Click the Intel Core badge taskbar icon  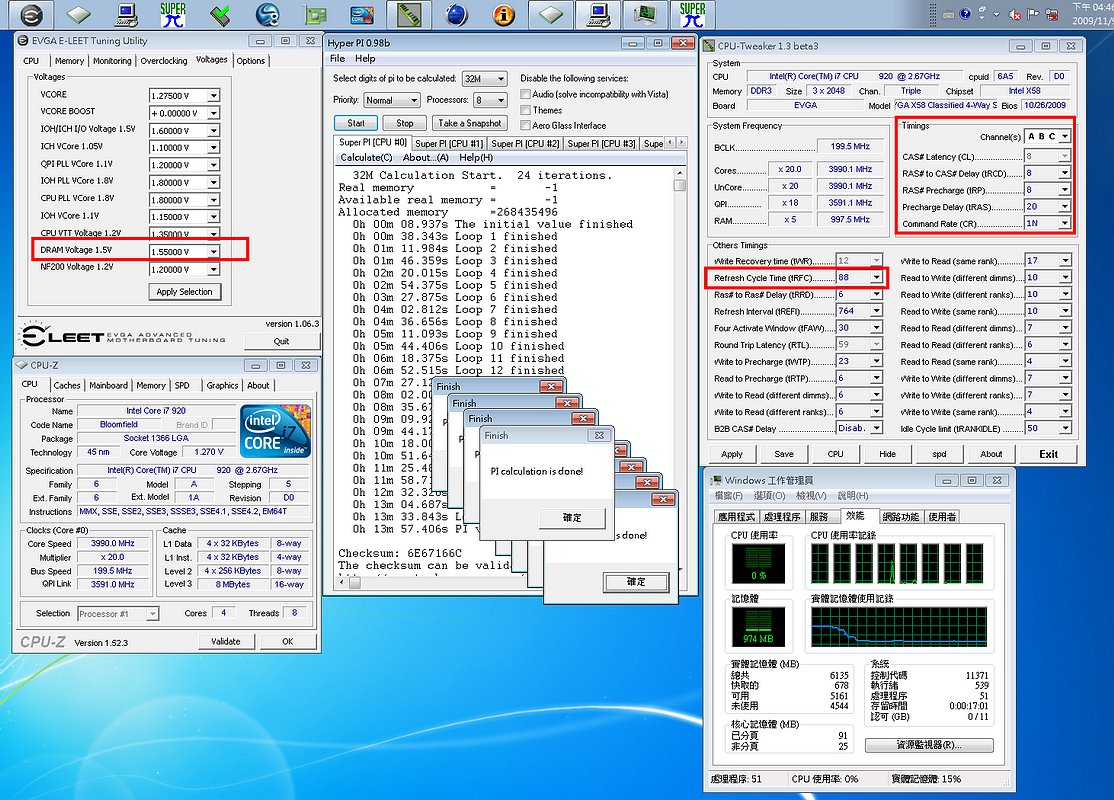[362, 14]
